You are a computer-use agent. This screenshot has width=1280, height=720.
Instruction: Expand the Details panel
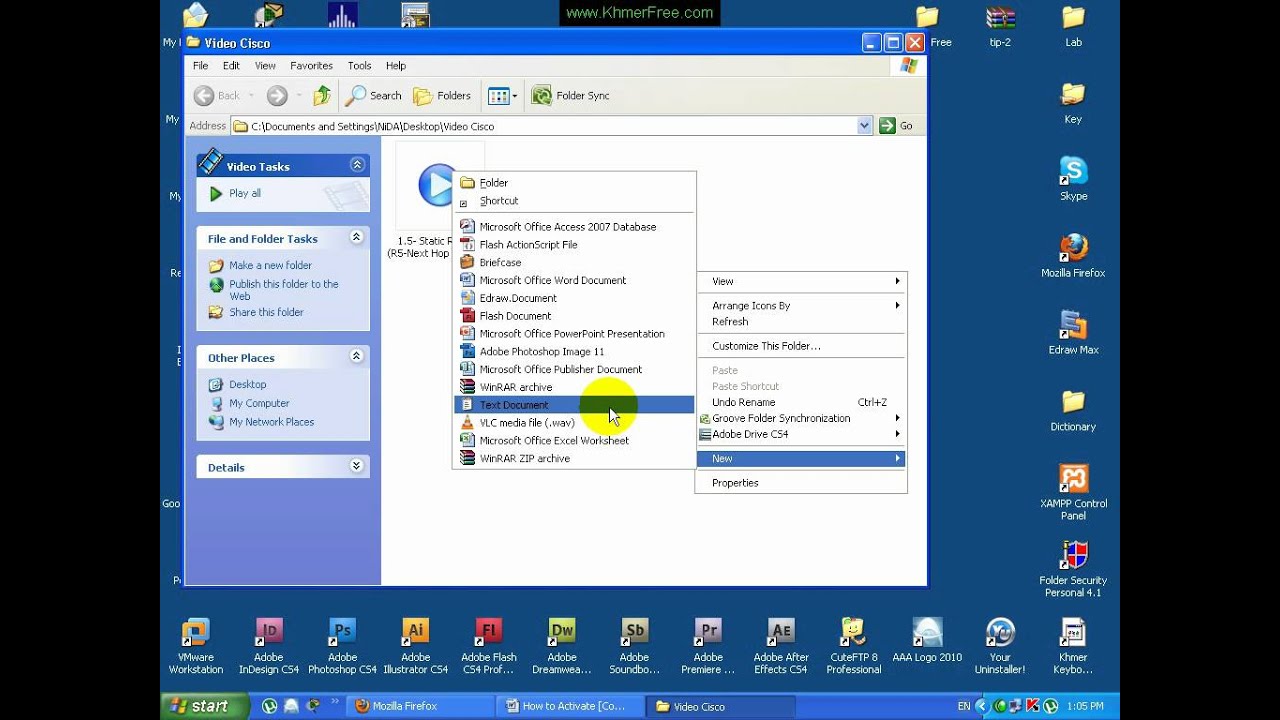pos(356,466)
